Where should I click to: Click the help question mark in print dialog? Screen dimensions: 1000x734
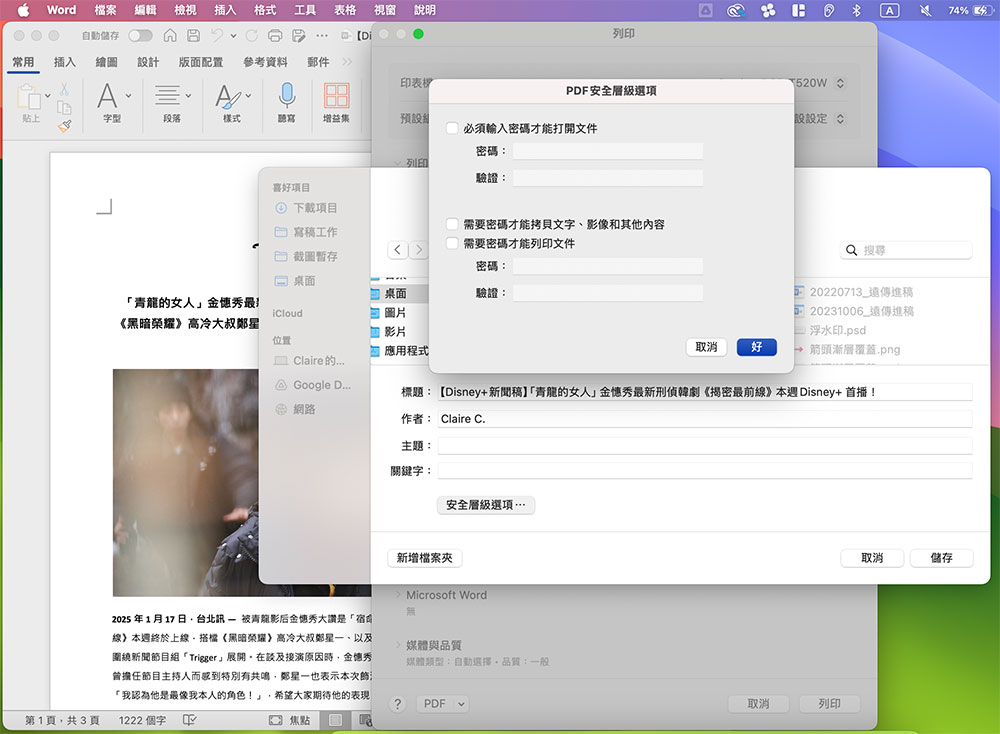[398, 703]
